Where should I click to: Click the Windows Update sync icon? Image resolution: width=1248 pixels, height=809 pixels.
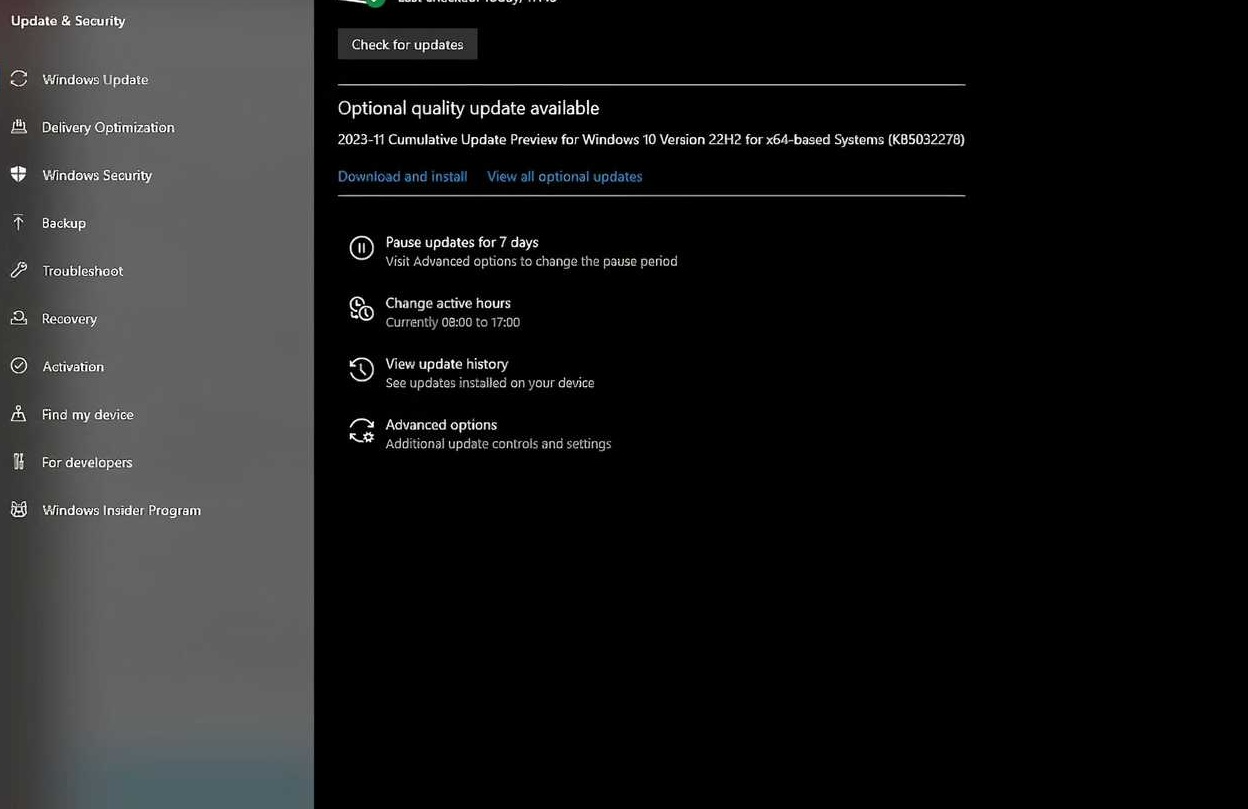coord(18,79)
